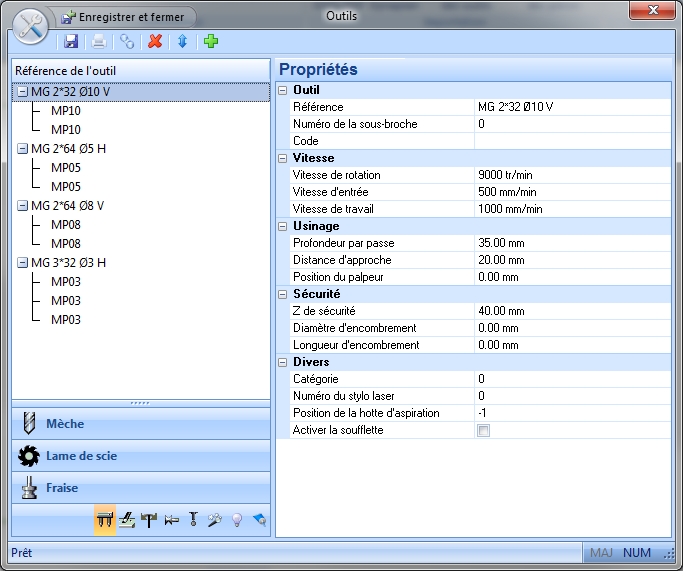Image resolution: width=683 pixels, height=571 pixels.
Task: Edit the 'Vitesse de rotation' value field
Action: tap(570, 175)
